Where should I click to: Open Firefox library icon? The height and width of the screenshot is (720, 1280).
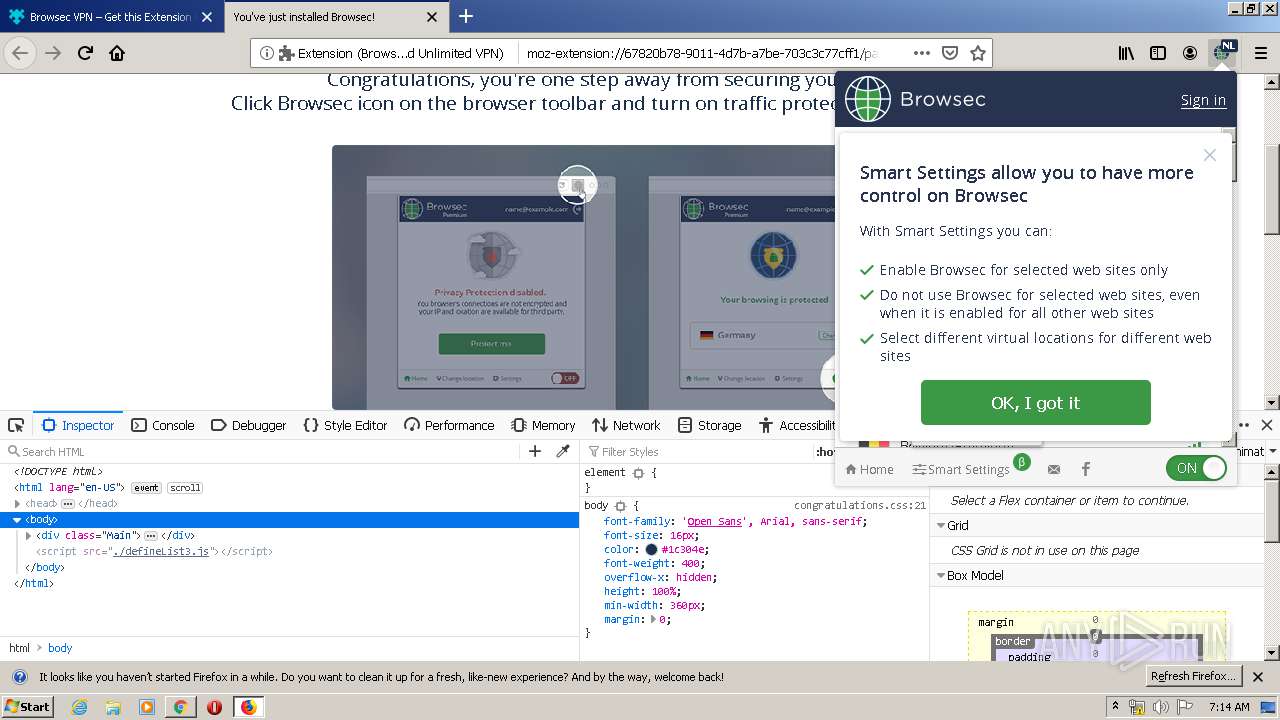pyautogui.click(x=1126, y=53)
